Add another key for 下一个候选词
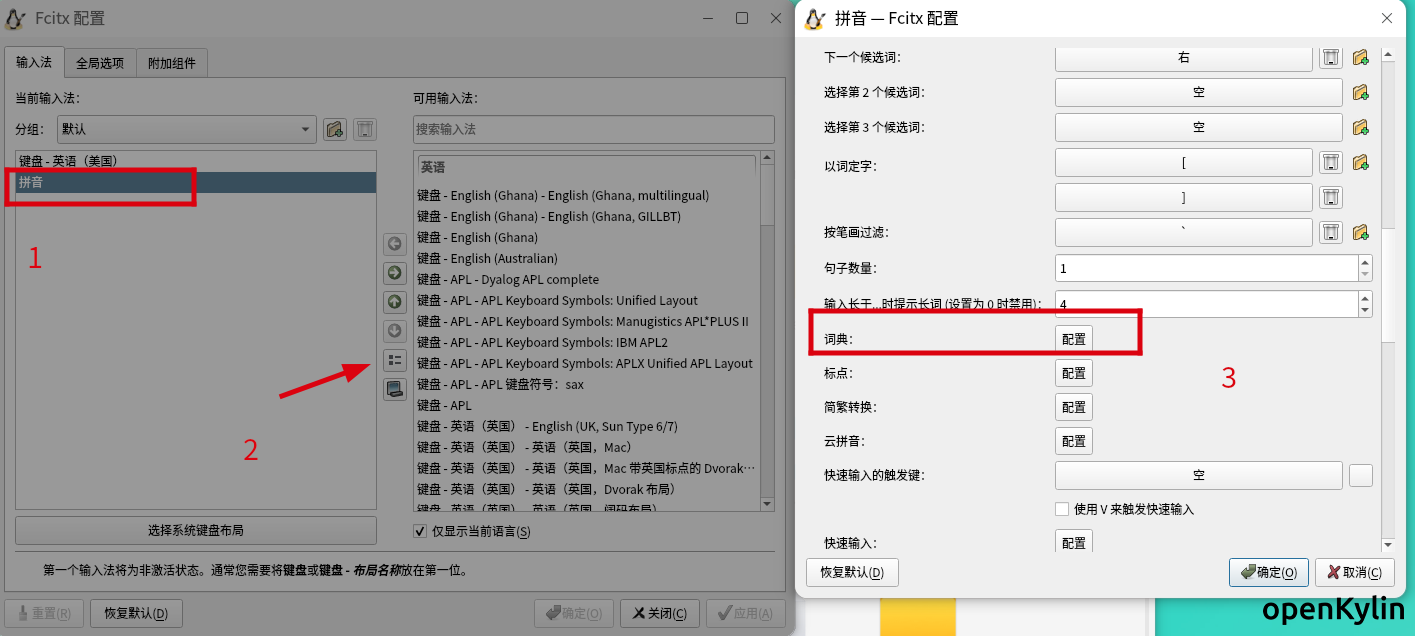Screen dimensions: 1415x636 (x=1360, y=58)
